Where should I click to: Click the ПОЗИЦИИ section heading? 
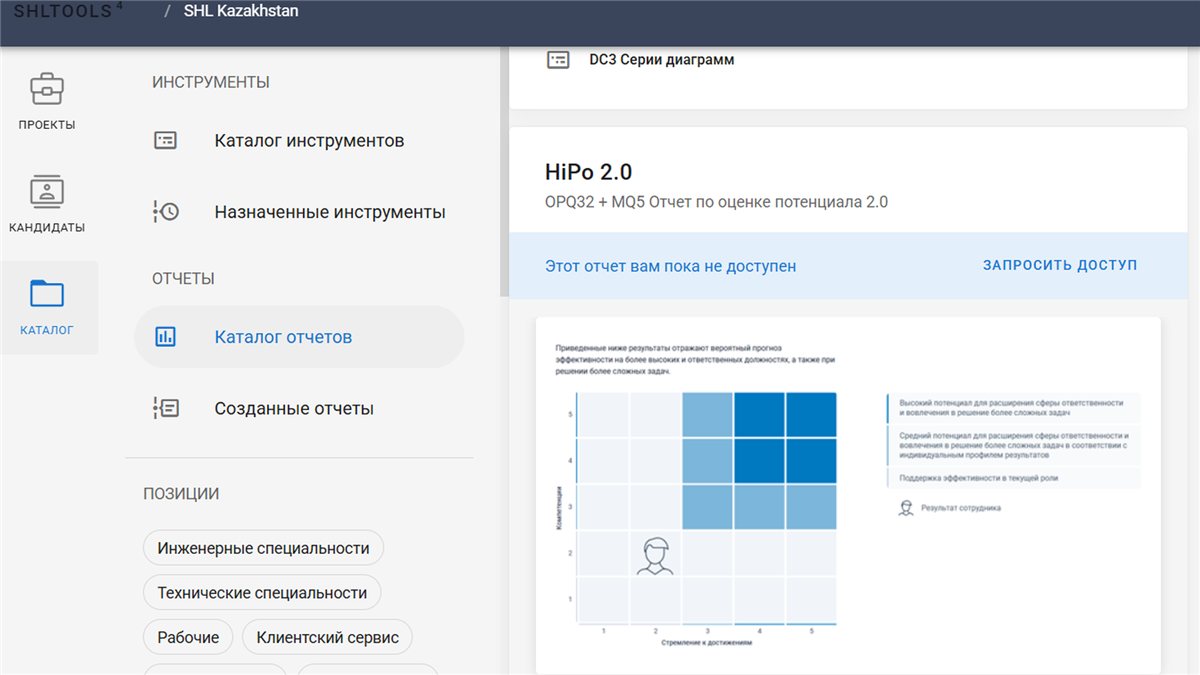coord(181,493)
